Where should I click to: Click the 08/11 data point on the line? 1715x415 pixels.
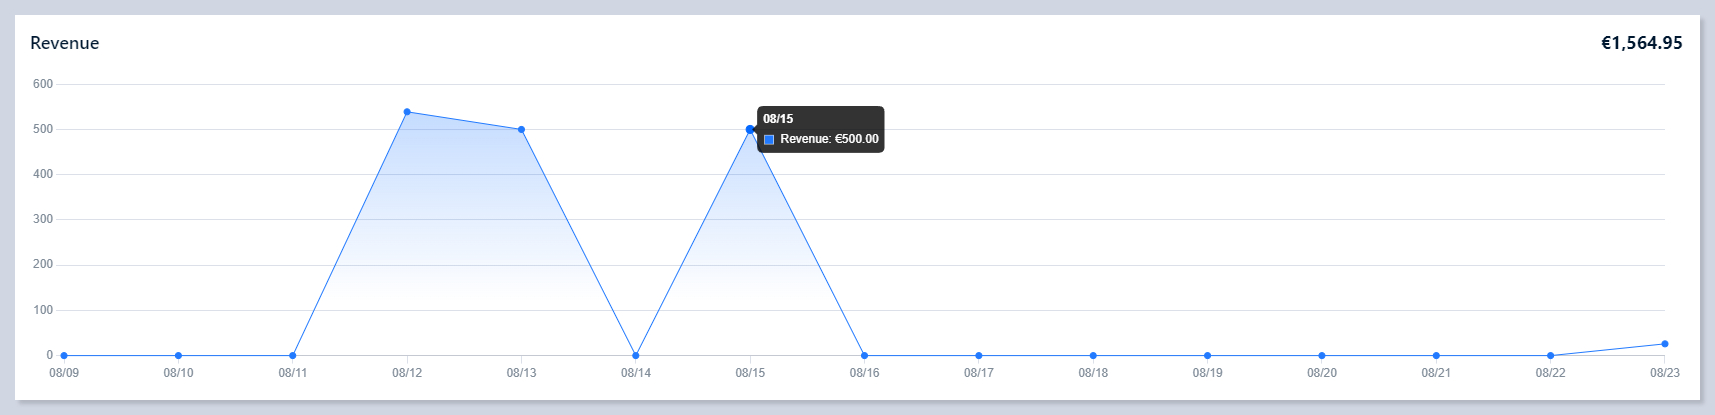[x=293, y=355]
